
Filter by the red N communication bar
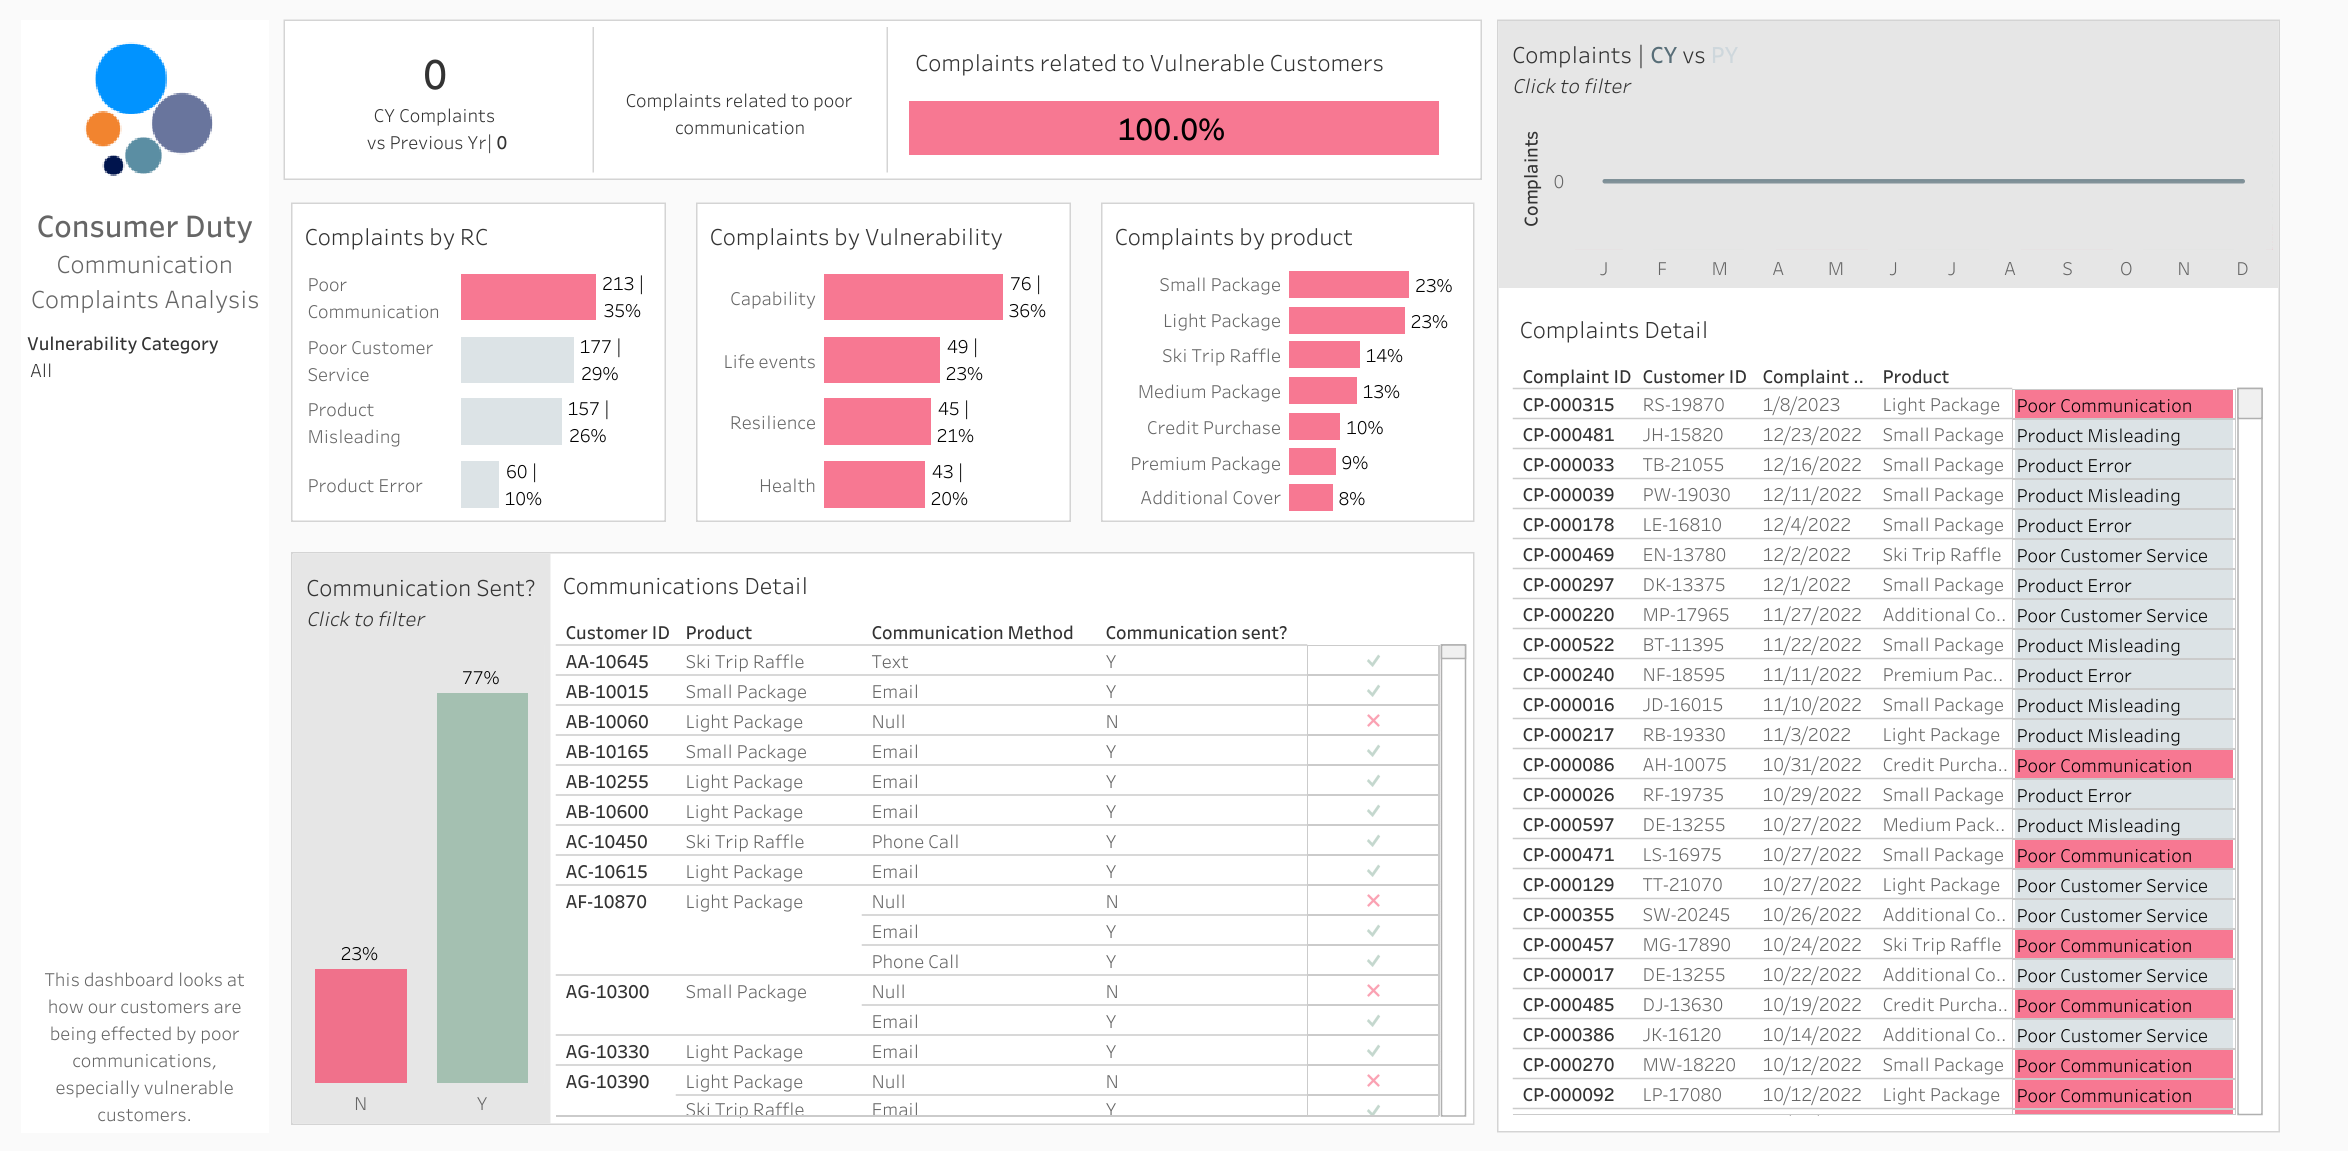click(361, 1025)
